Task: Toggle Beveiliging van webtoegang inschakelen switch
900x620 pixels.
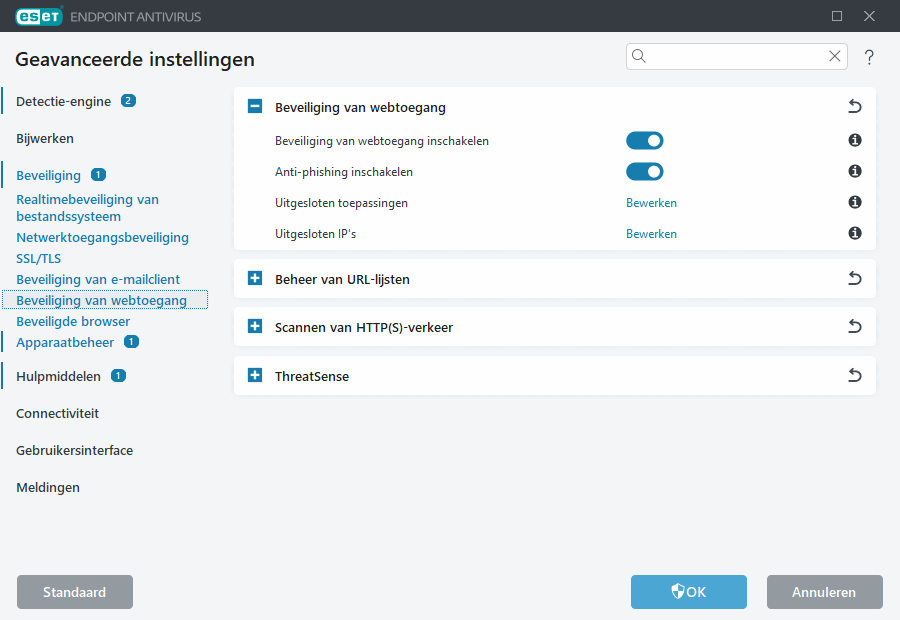Action: point(644,141)
